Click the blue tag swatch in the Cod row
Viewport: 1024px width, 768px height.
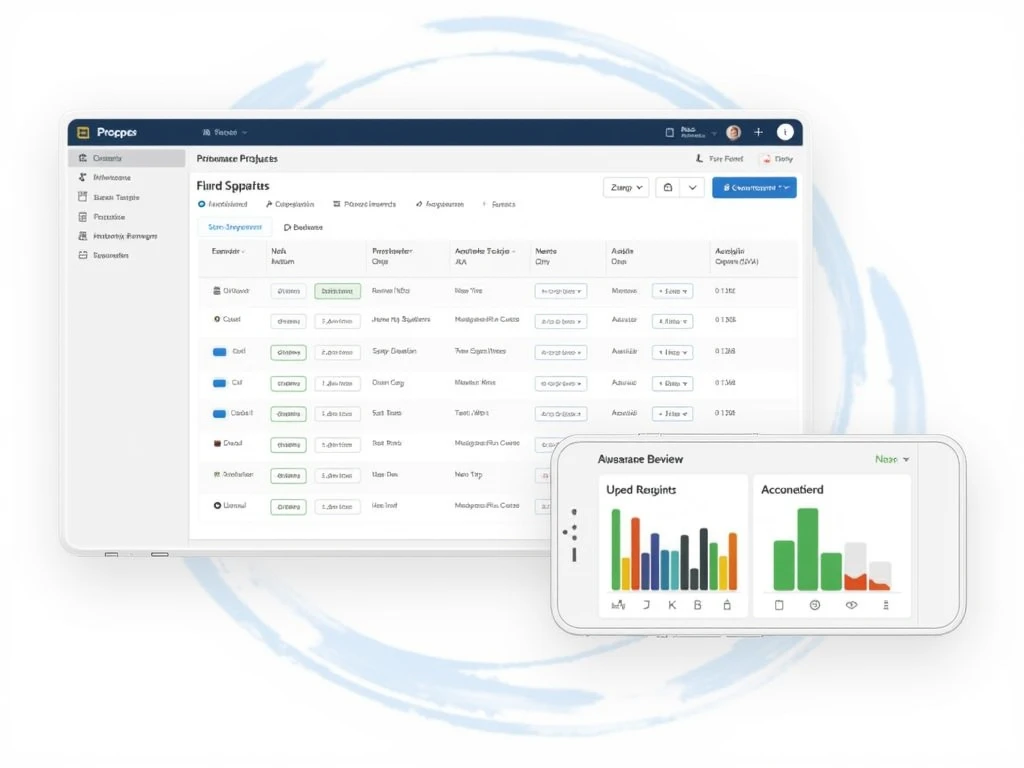pos(219,352)
